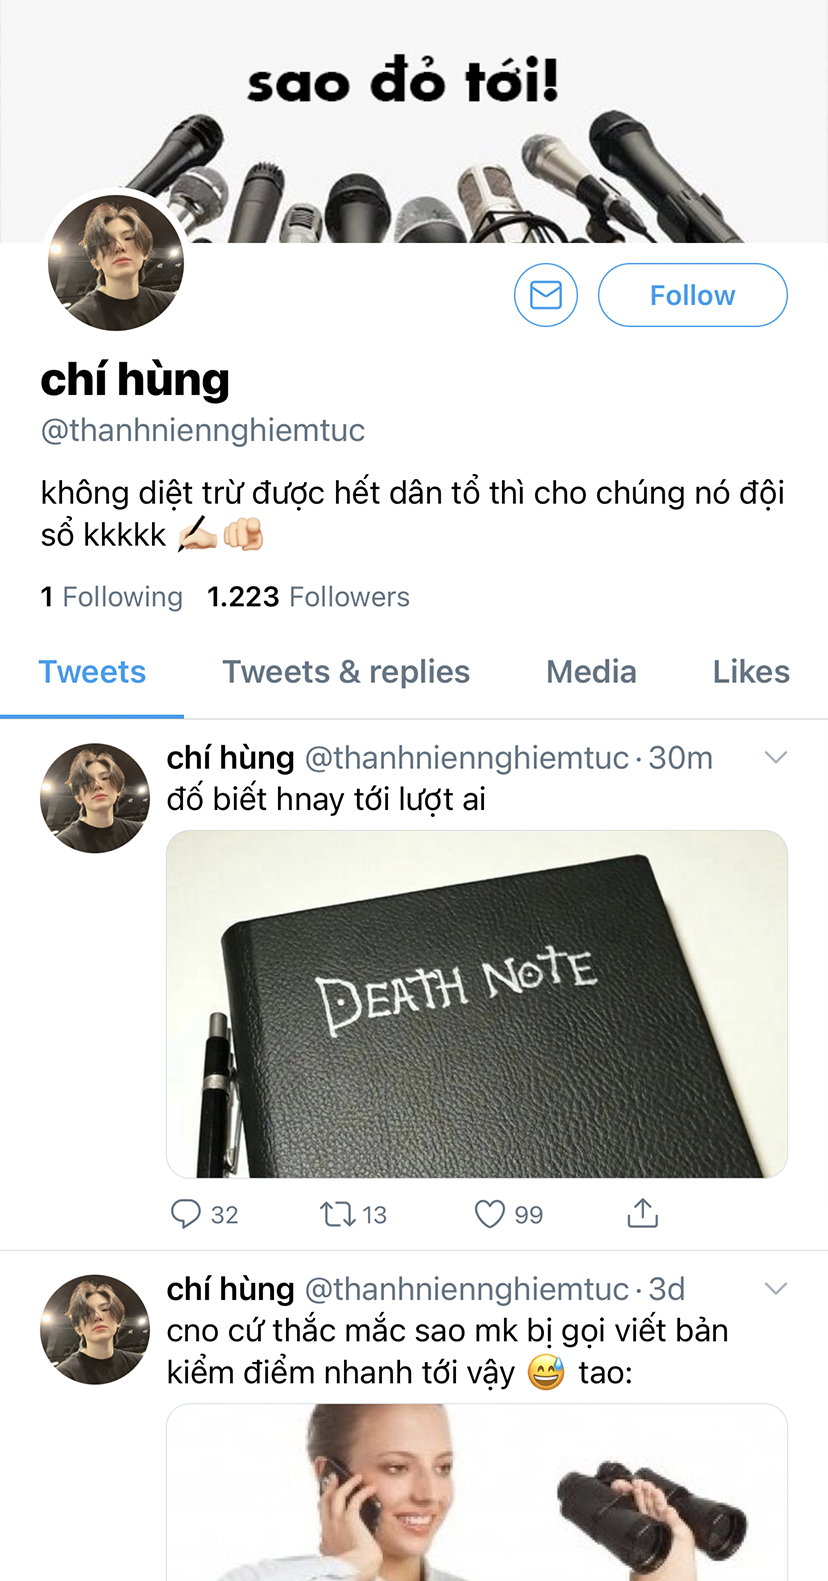Expand options chevron on 3d tweet
The height and width of the screenshot is (1581, 828).
776,1289
